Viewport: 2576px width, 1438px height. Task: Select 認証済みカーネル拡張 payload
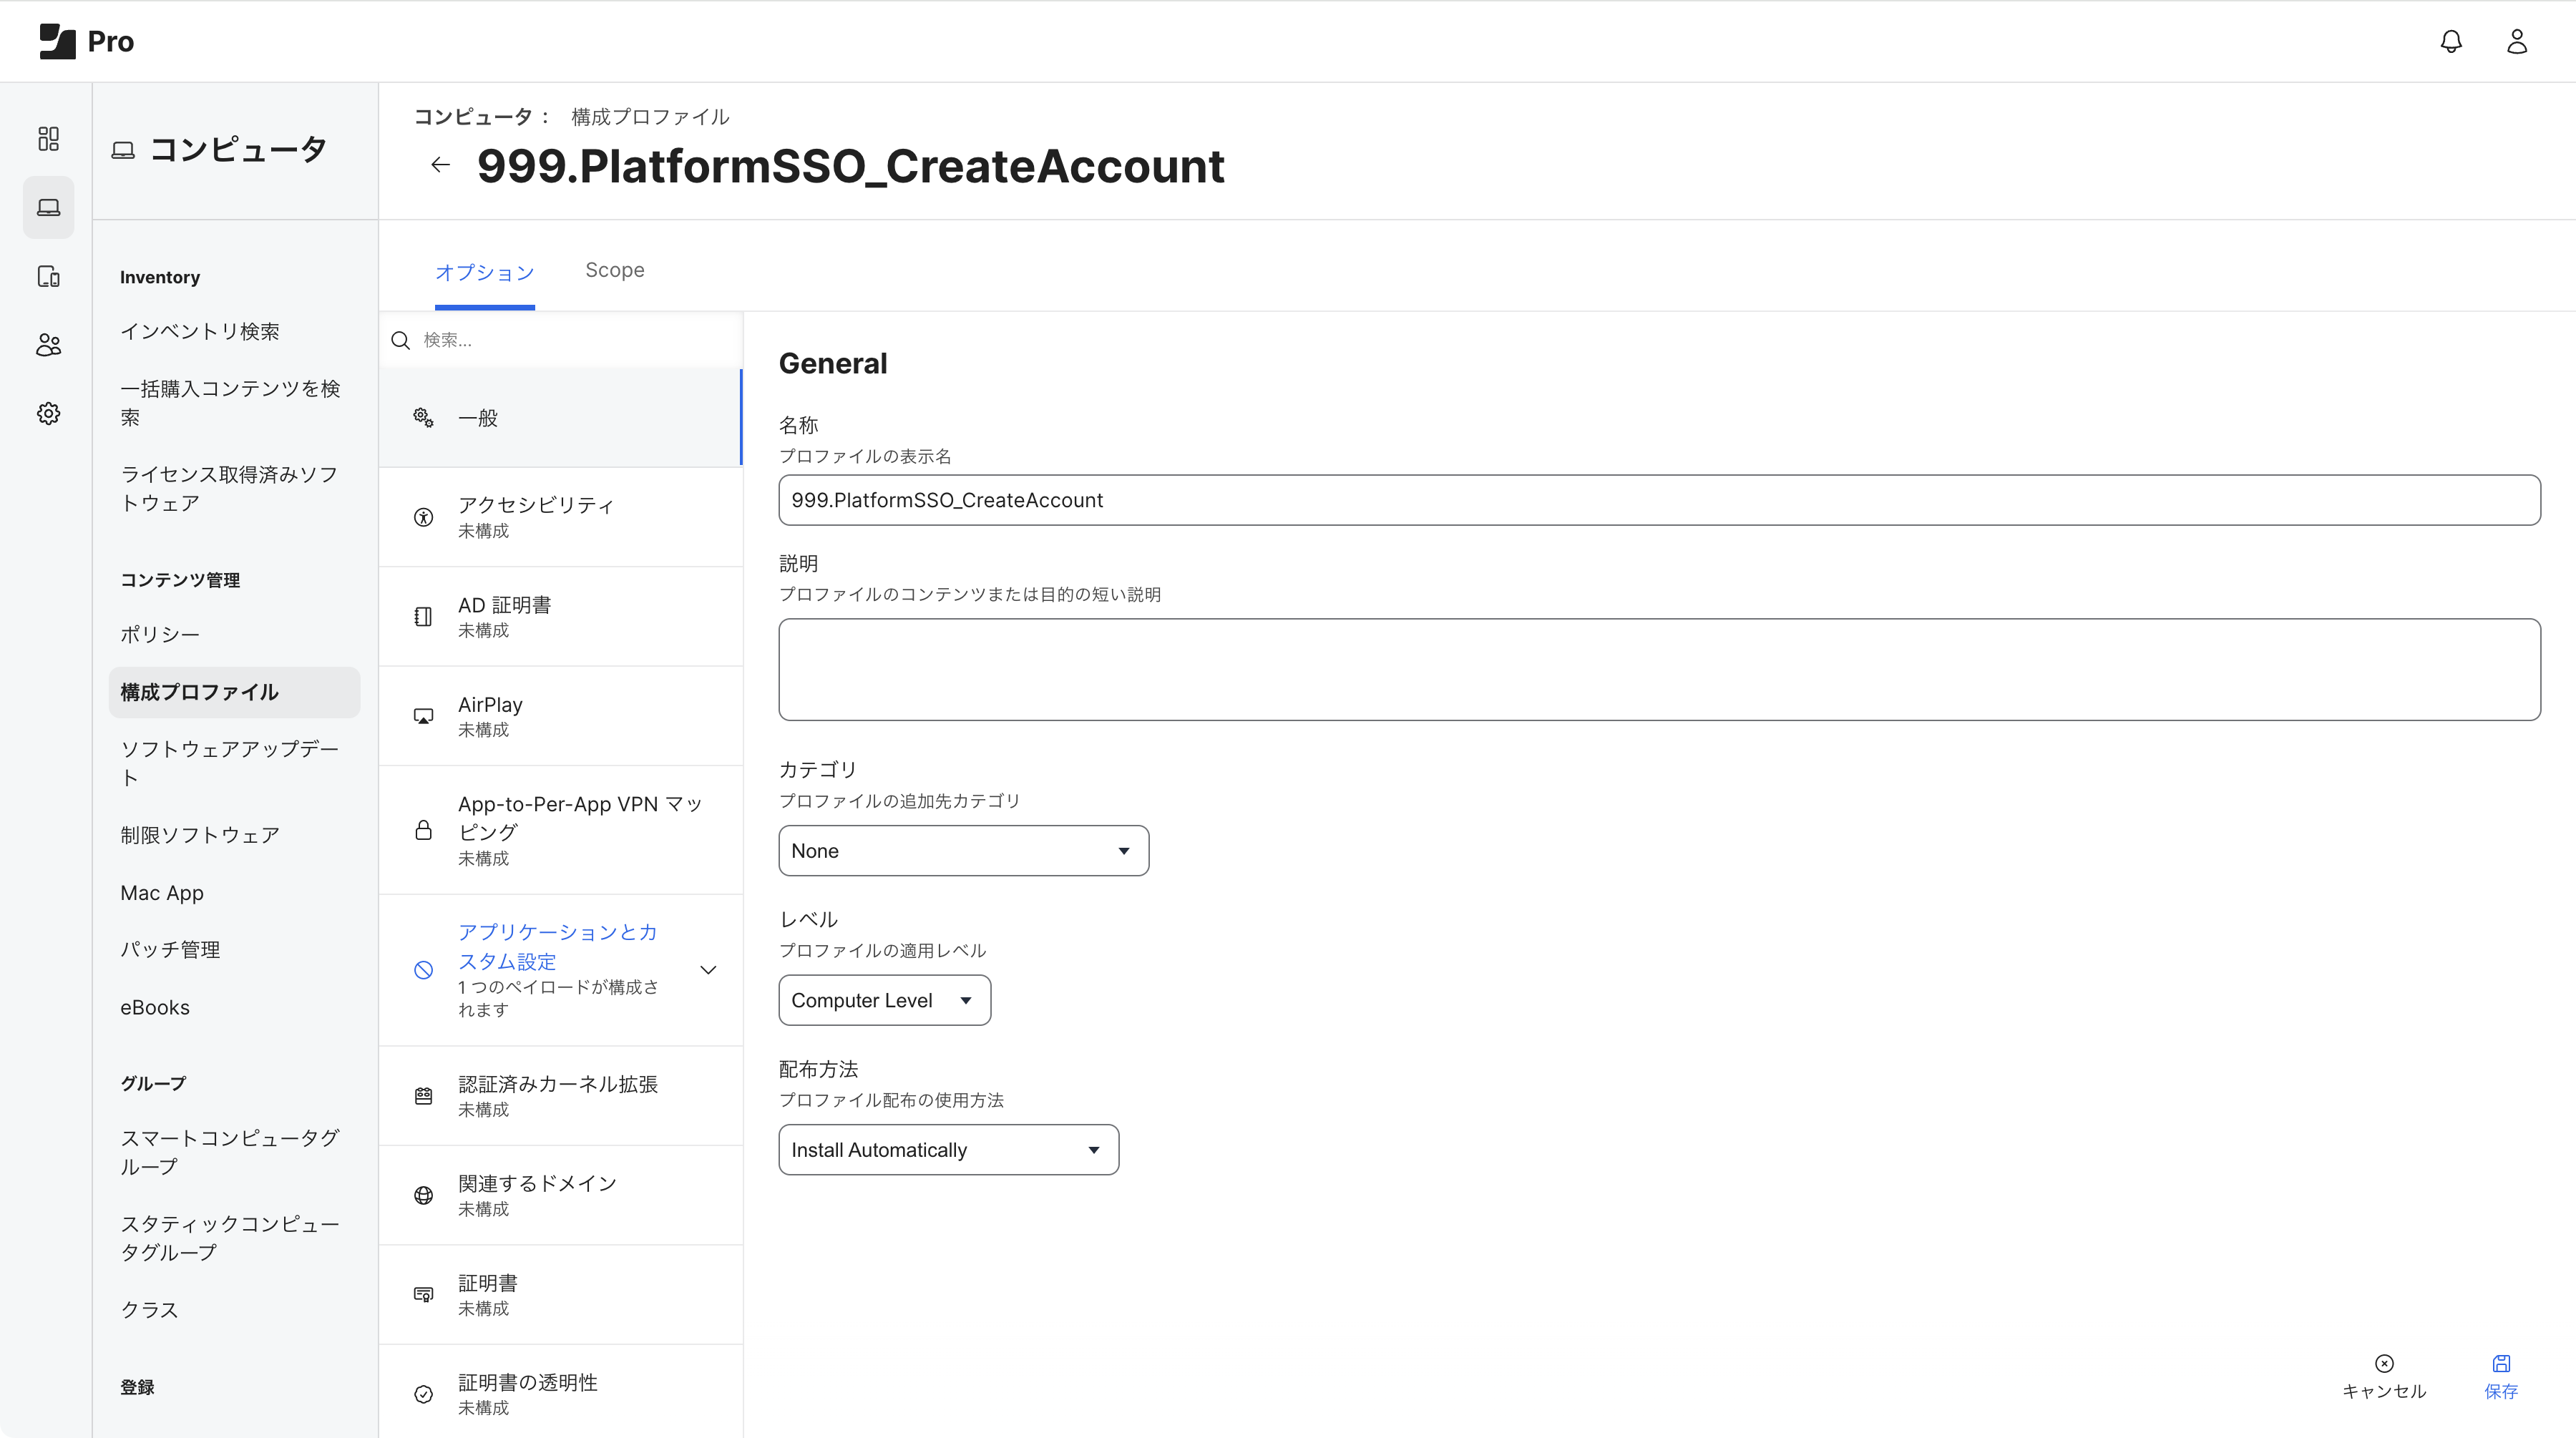560,1096
